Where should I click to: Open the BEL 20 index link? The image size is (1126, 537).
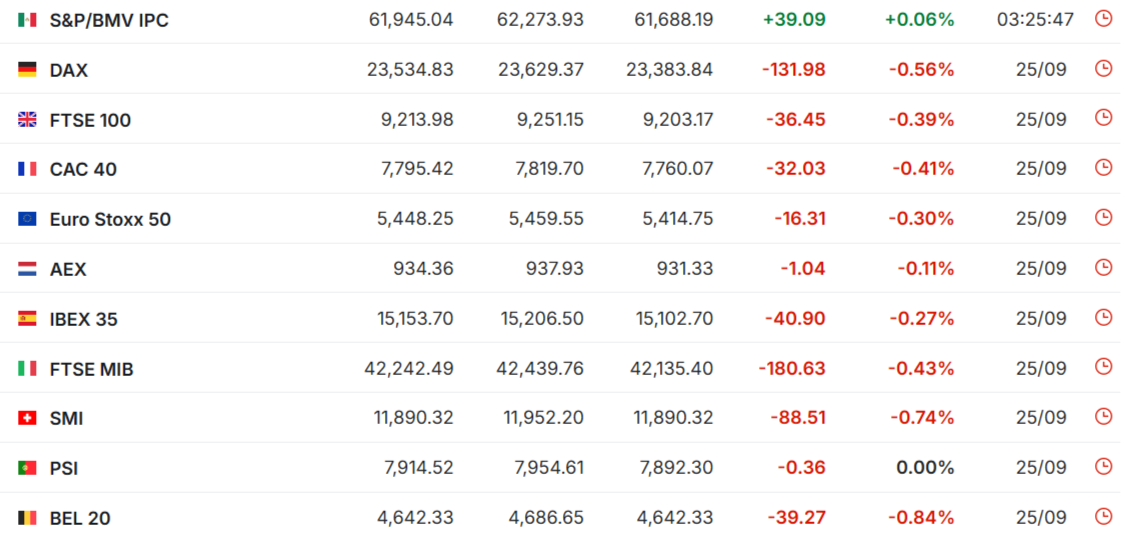pyautogui.click(x=80, y=518)
